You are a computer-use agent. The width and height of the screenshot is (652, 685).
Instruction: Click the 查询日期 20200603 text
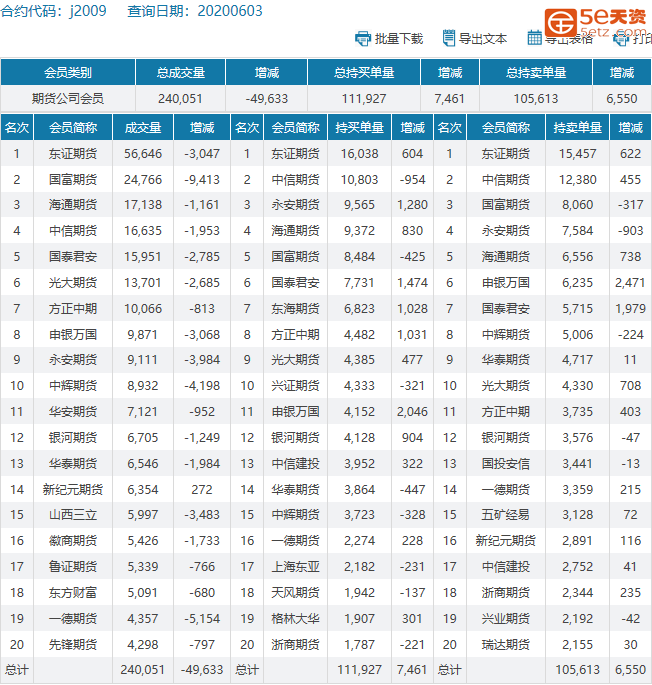click(195, 11)
